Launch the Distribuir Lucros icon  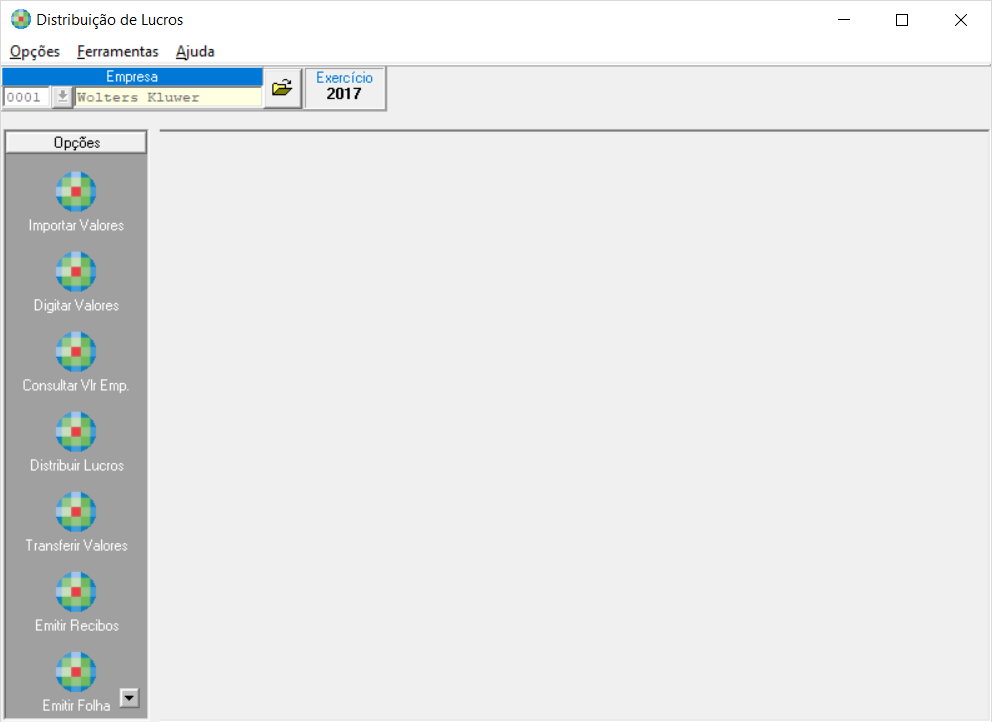click(76, 432)
